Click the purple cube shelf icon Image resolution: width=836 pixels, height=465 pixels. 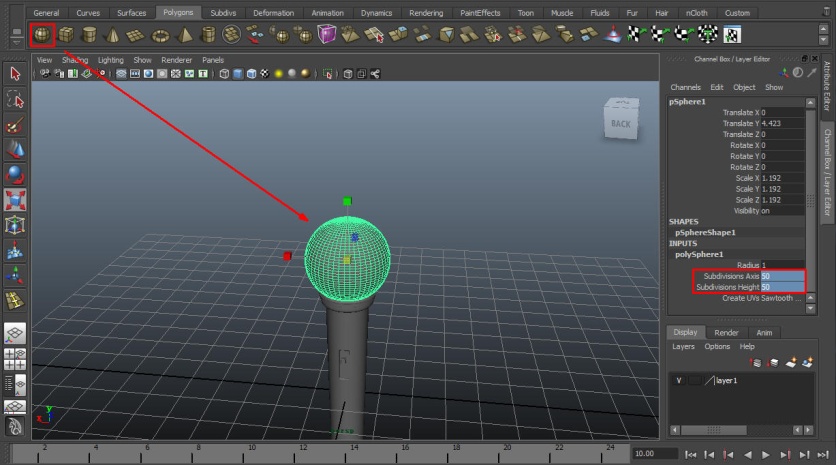click(326, 34)
